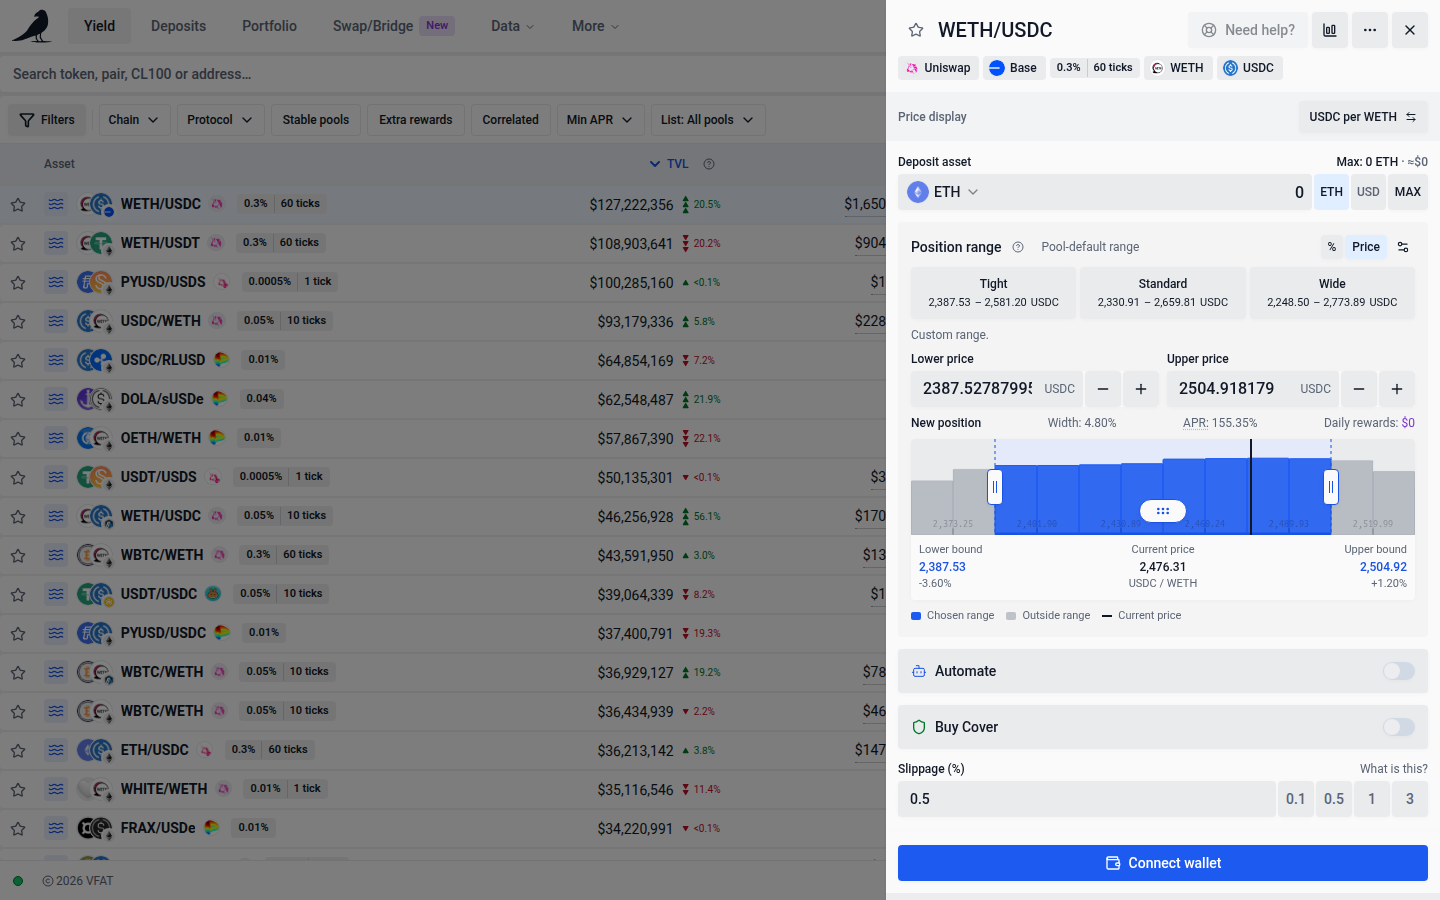The image size is (1440, 900).
Task: Click the Connect wallet button
Action: (x=1163, y=863)
